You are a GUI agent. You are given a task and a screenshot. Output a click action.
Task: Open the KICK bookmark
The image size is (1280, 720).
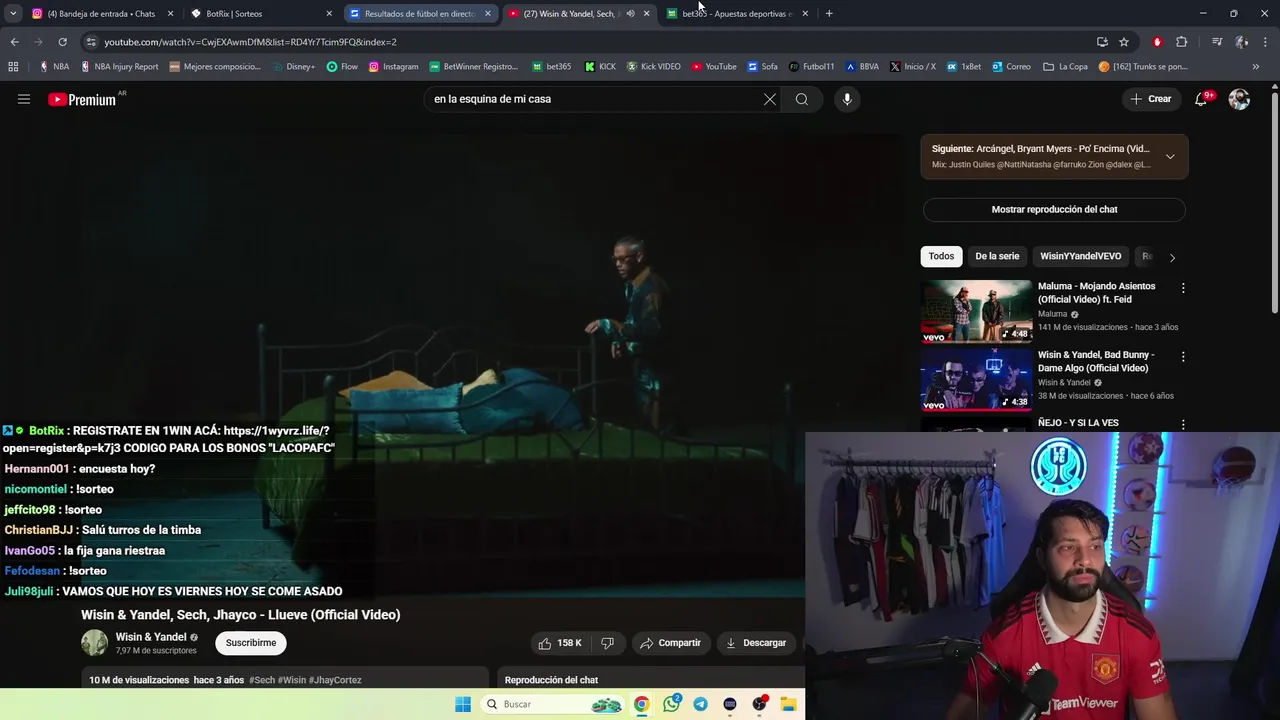[x=600, y=67]
